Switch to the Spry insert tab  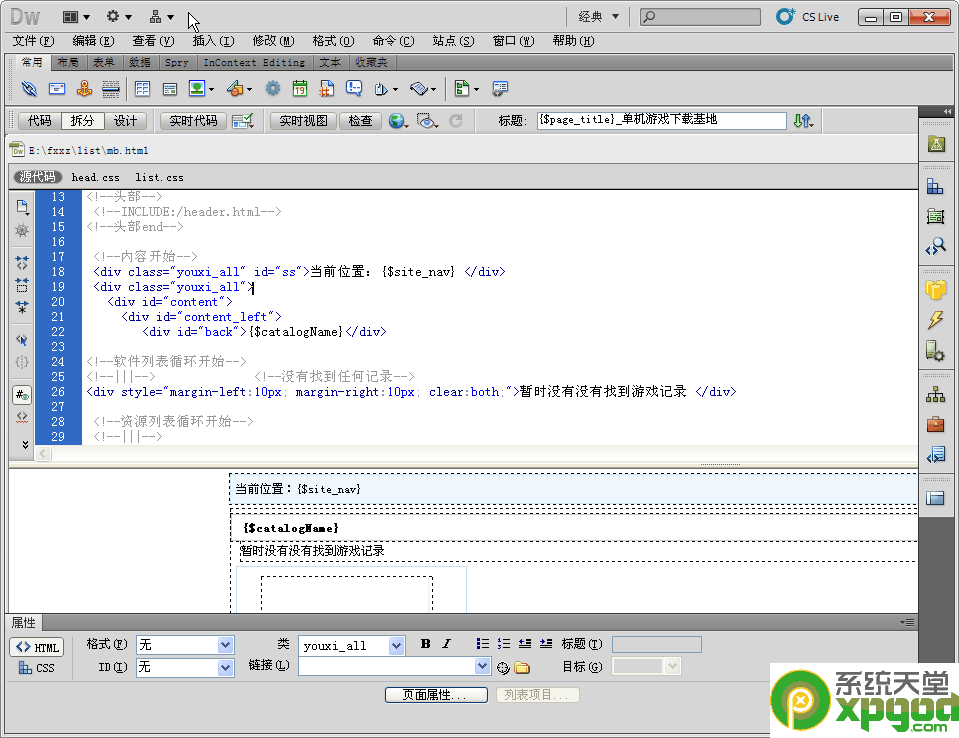[176, 62]
